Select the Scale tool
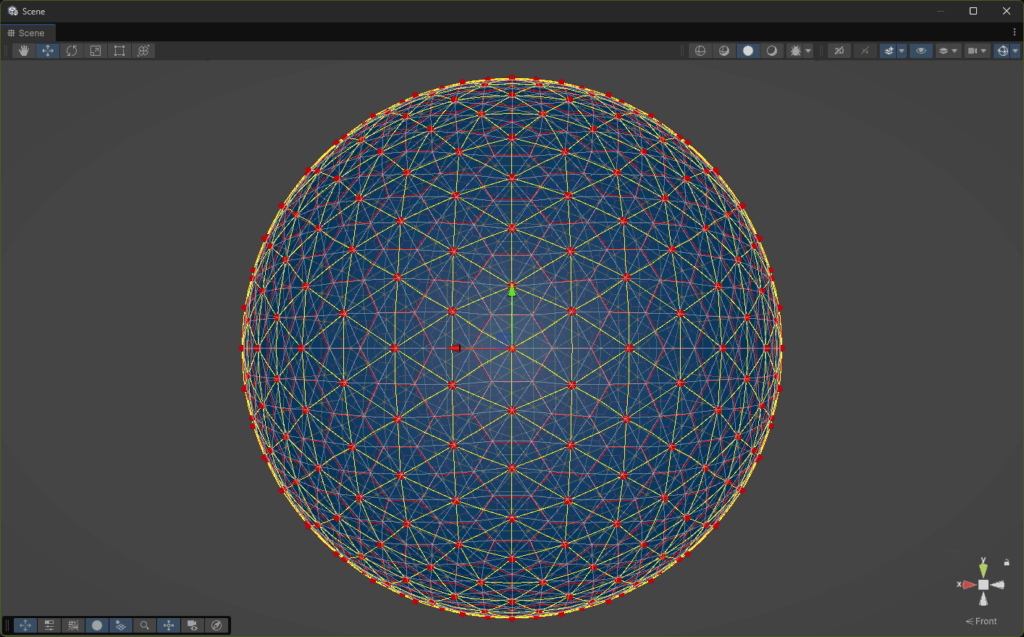The image size is (1024, 637). 96,51
